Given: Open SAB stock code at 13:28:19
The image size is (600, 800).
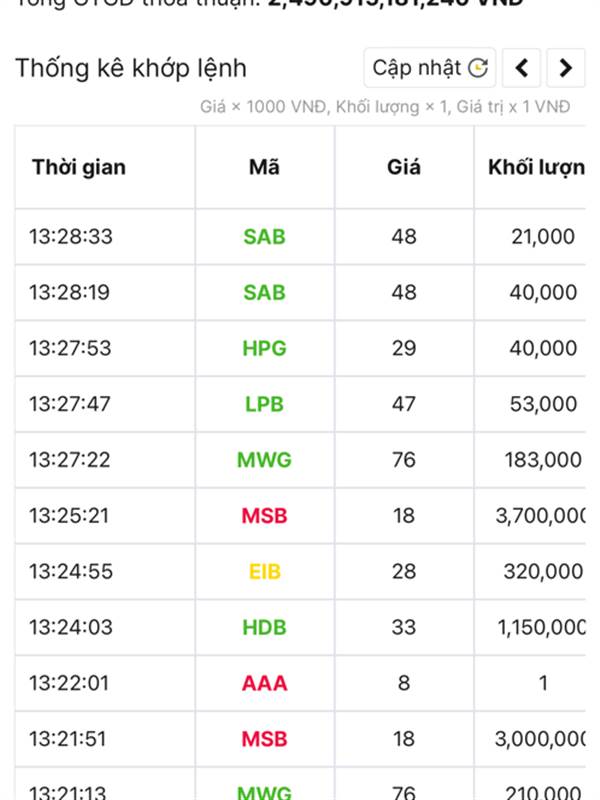Looking at the screenshot, I should point(264,292).
